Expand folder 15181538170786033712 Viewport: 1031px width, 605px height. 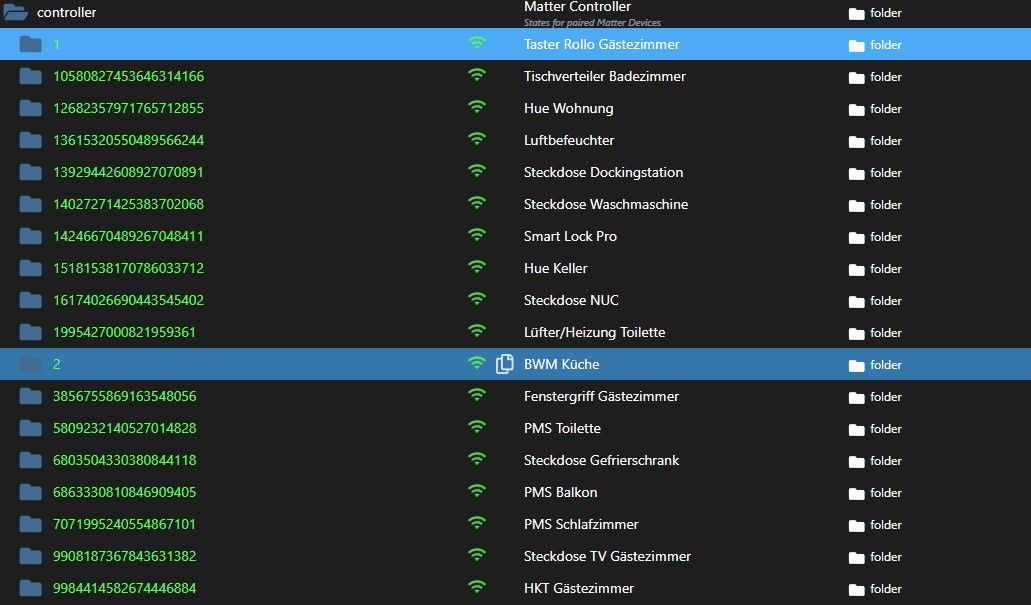click(x=30, y=268)
